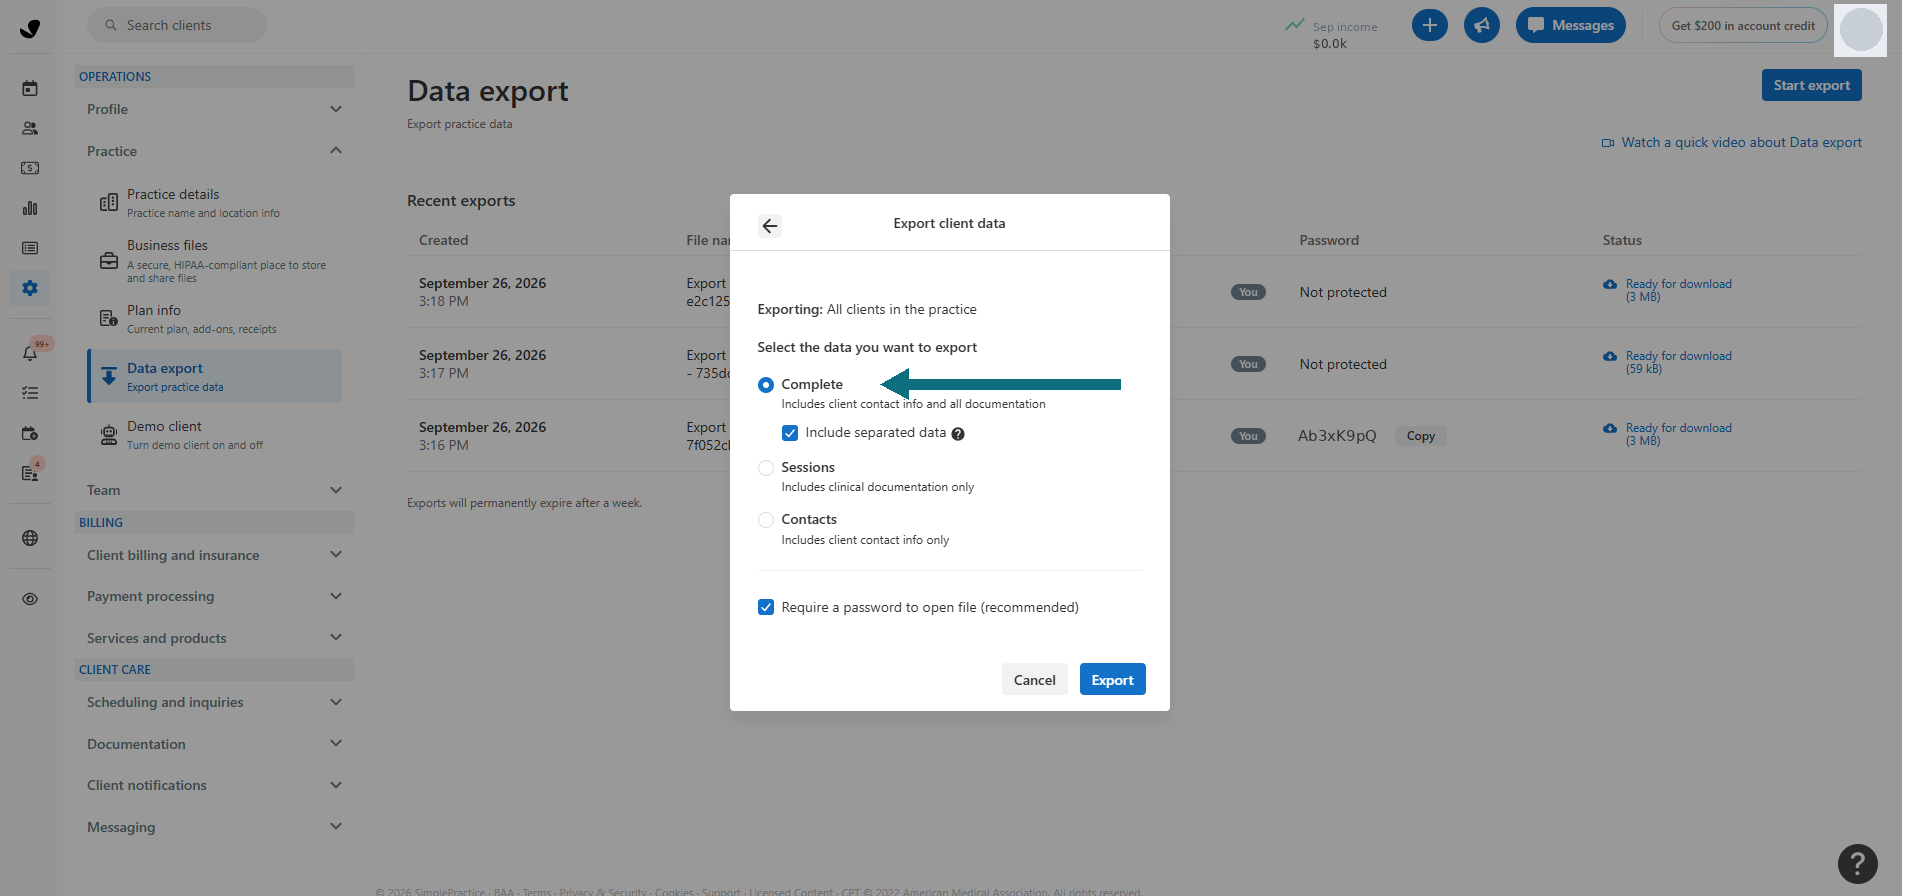Select the Complete radio option
Image resolution: width=1906 pixels, height=896 pixels.
(766, 385)
